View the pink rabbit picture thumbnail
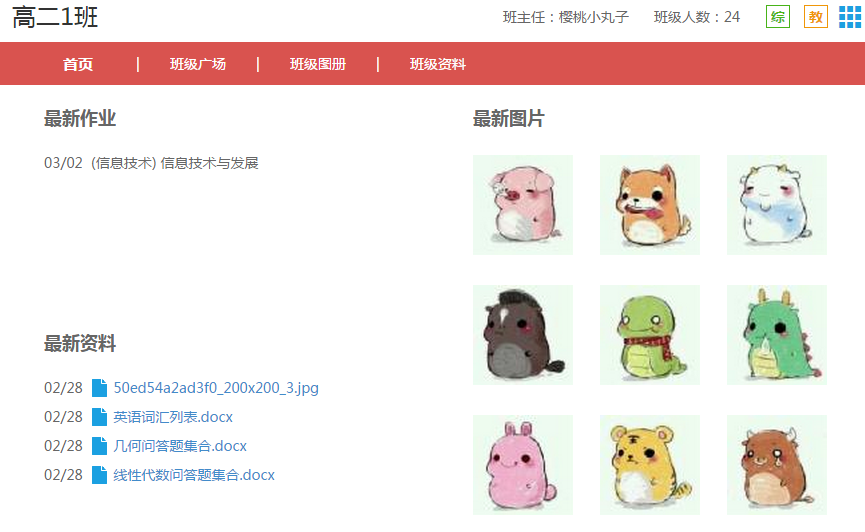The width and height of the screenshot is (865, 532). tap(523, 465)
